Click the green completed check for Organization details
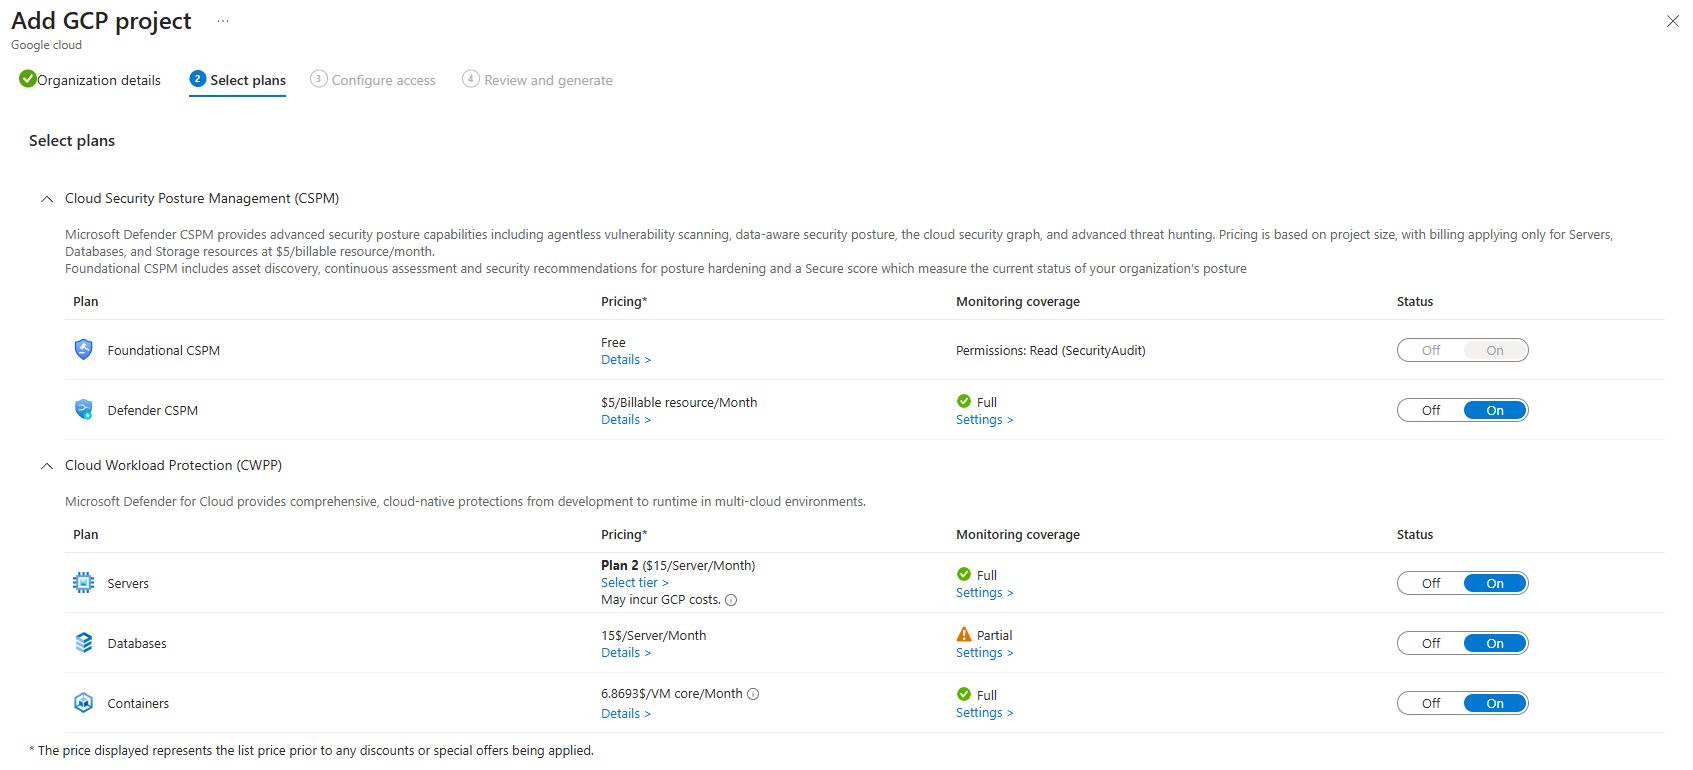 [x=28, y=79]
